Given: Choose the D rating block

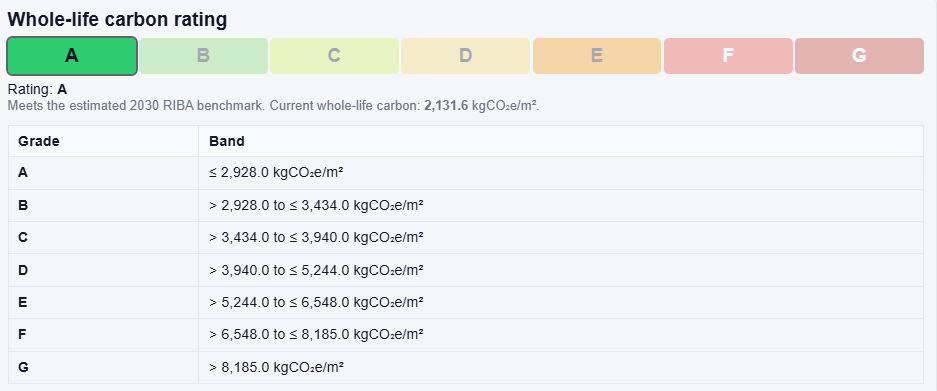Looking at the screenshot, I should [x=466, y=56].
